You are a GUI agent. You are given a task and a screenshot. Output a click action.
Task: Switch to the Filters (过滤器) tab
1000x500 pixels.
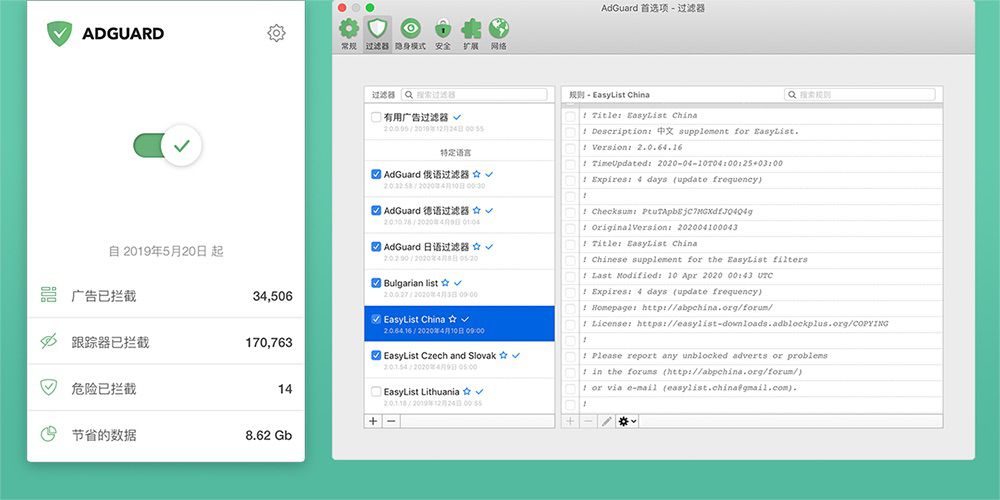378,34
